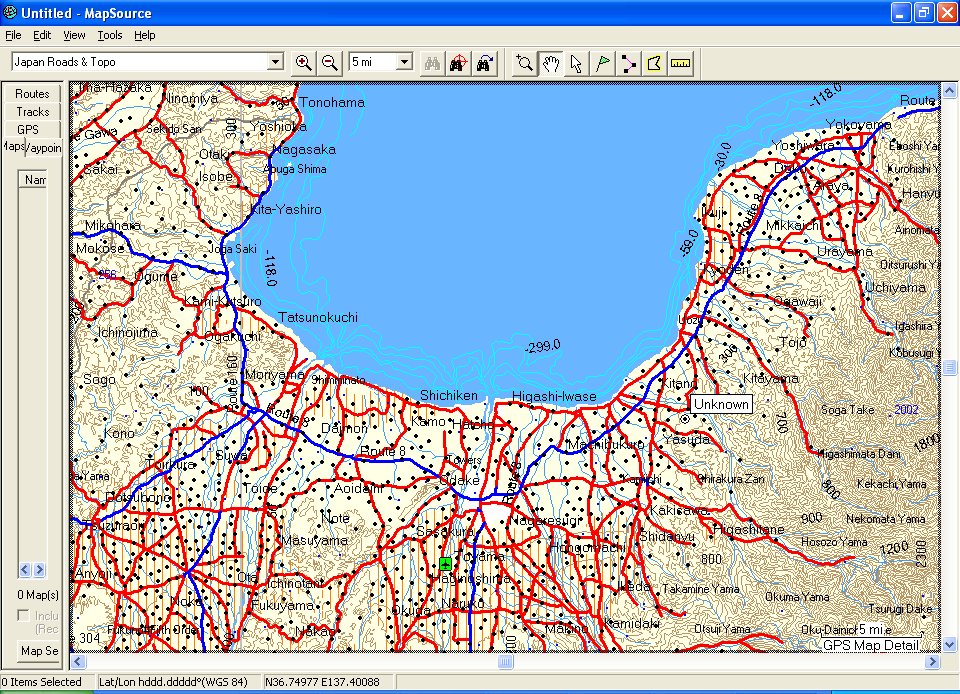Switch to the Routes tab
Viewport: 960px width, 694px height.
[x=32, y=93]
